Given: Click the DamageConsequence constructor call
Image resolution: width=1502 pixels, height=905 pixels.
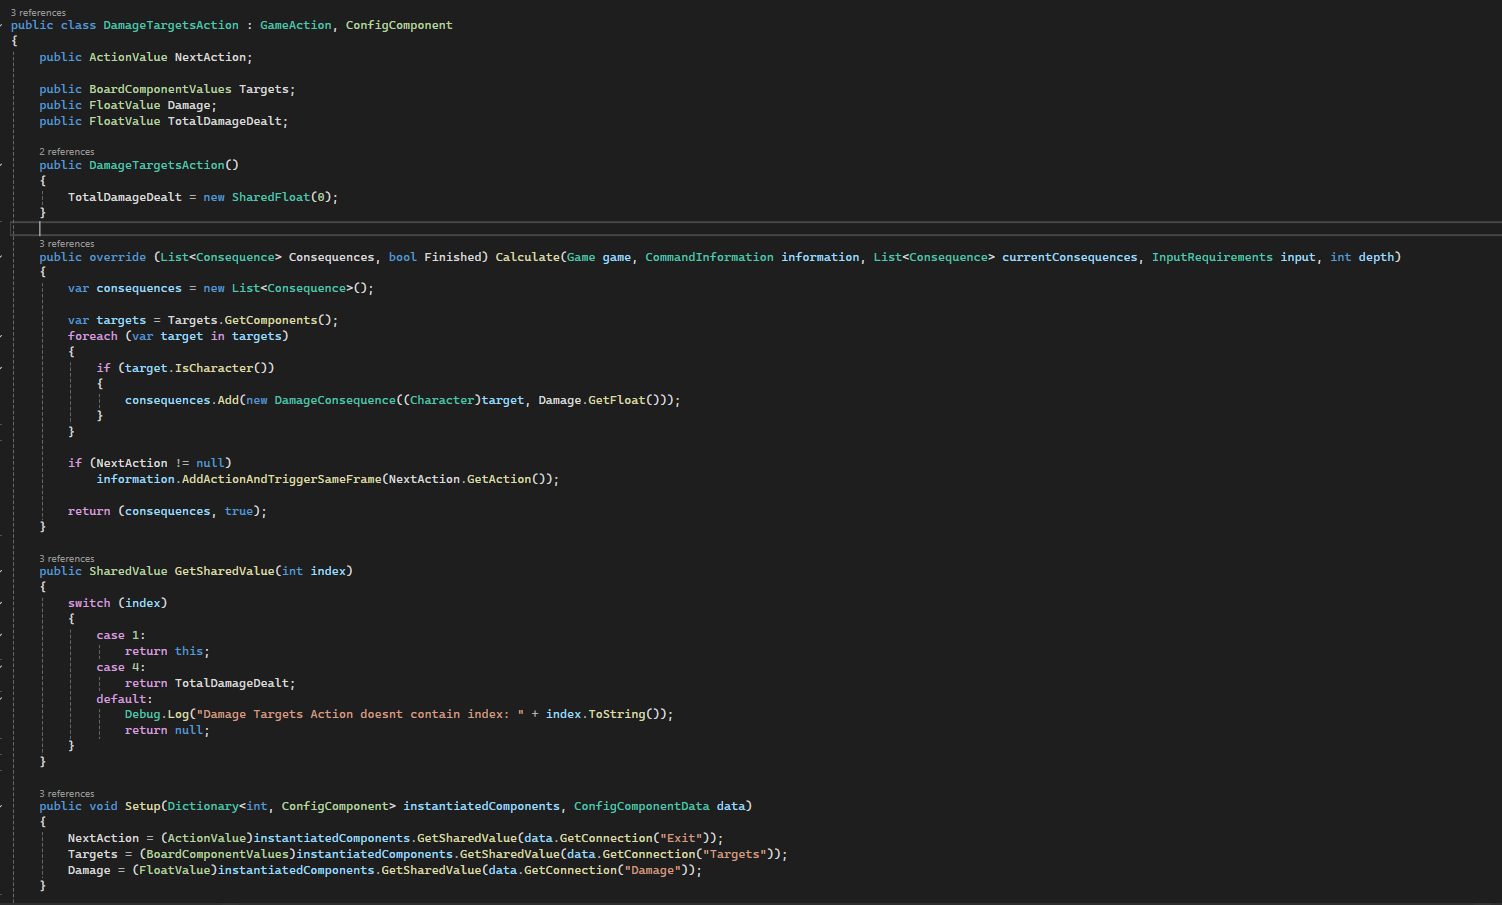Looking at the screenshot, I should [335, 400].
